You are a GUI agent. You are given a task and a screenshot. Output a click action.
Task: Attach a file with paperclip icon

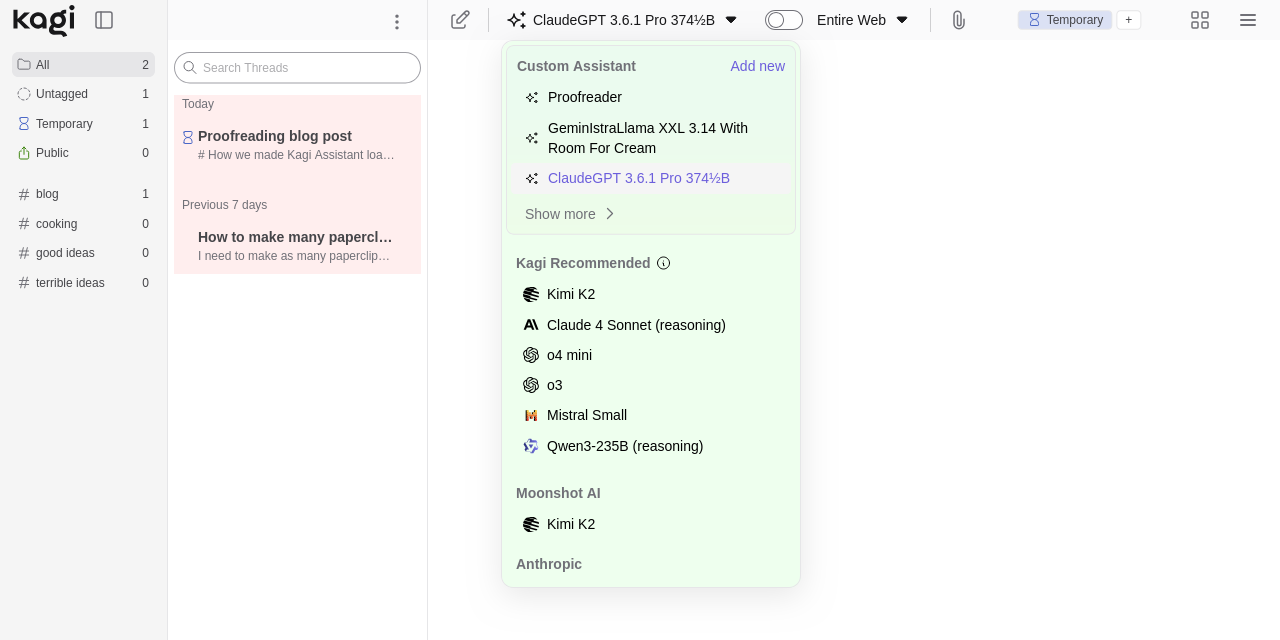click(958, 20)
